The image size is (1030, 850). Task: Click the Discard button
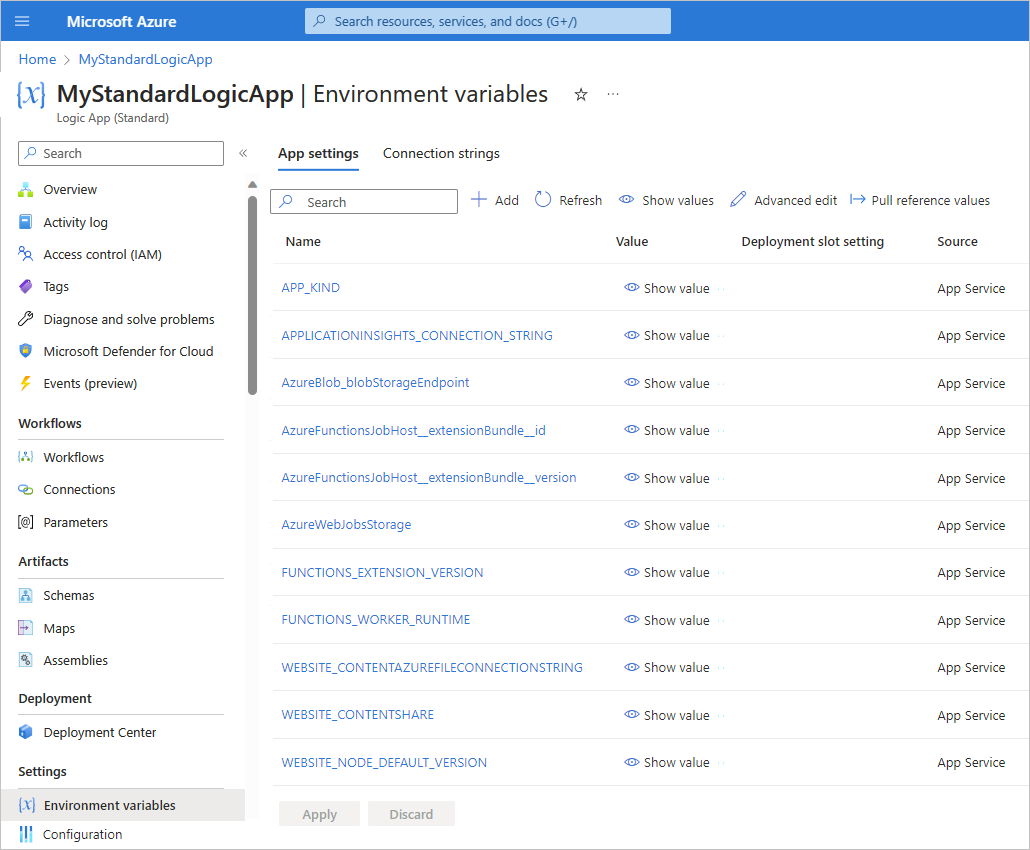pos(411,815)
